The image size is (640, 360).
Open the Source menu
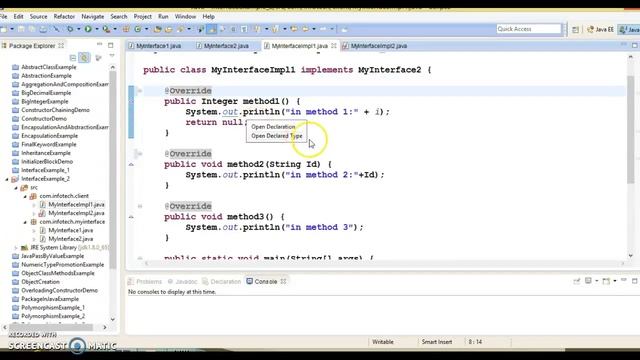[38, 16]
